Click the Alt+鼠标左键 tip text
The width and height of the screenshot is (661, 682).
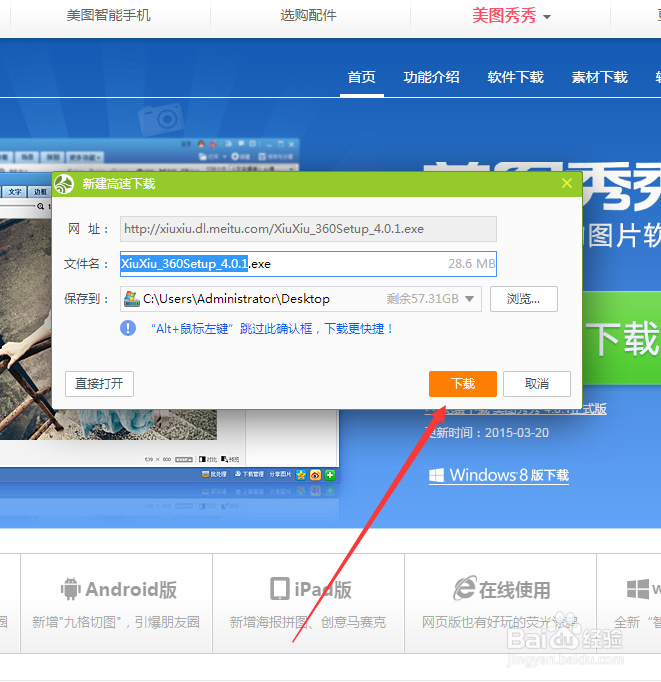tap(272, 328)
